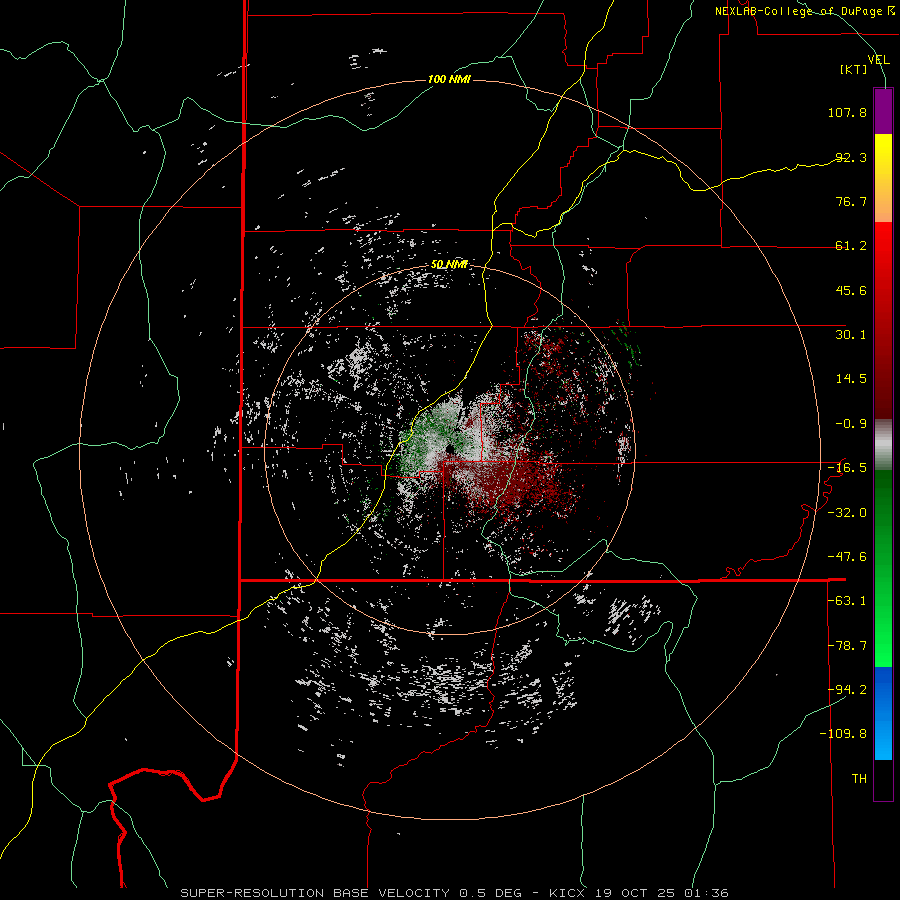Click the 76.7 velocity scale value
900x900 pixels.
coord(851,201)
